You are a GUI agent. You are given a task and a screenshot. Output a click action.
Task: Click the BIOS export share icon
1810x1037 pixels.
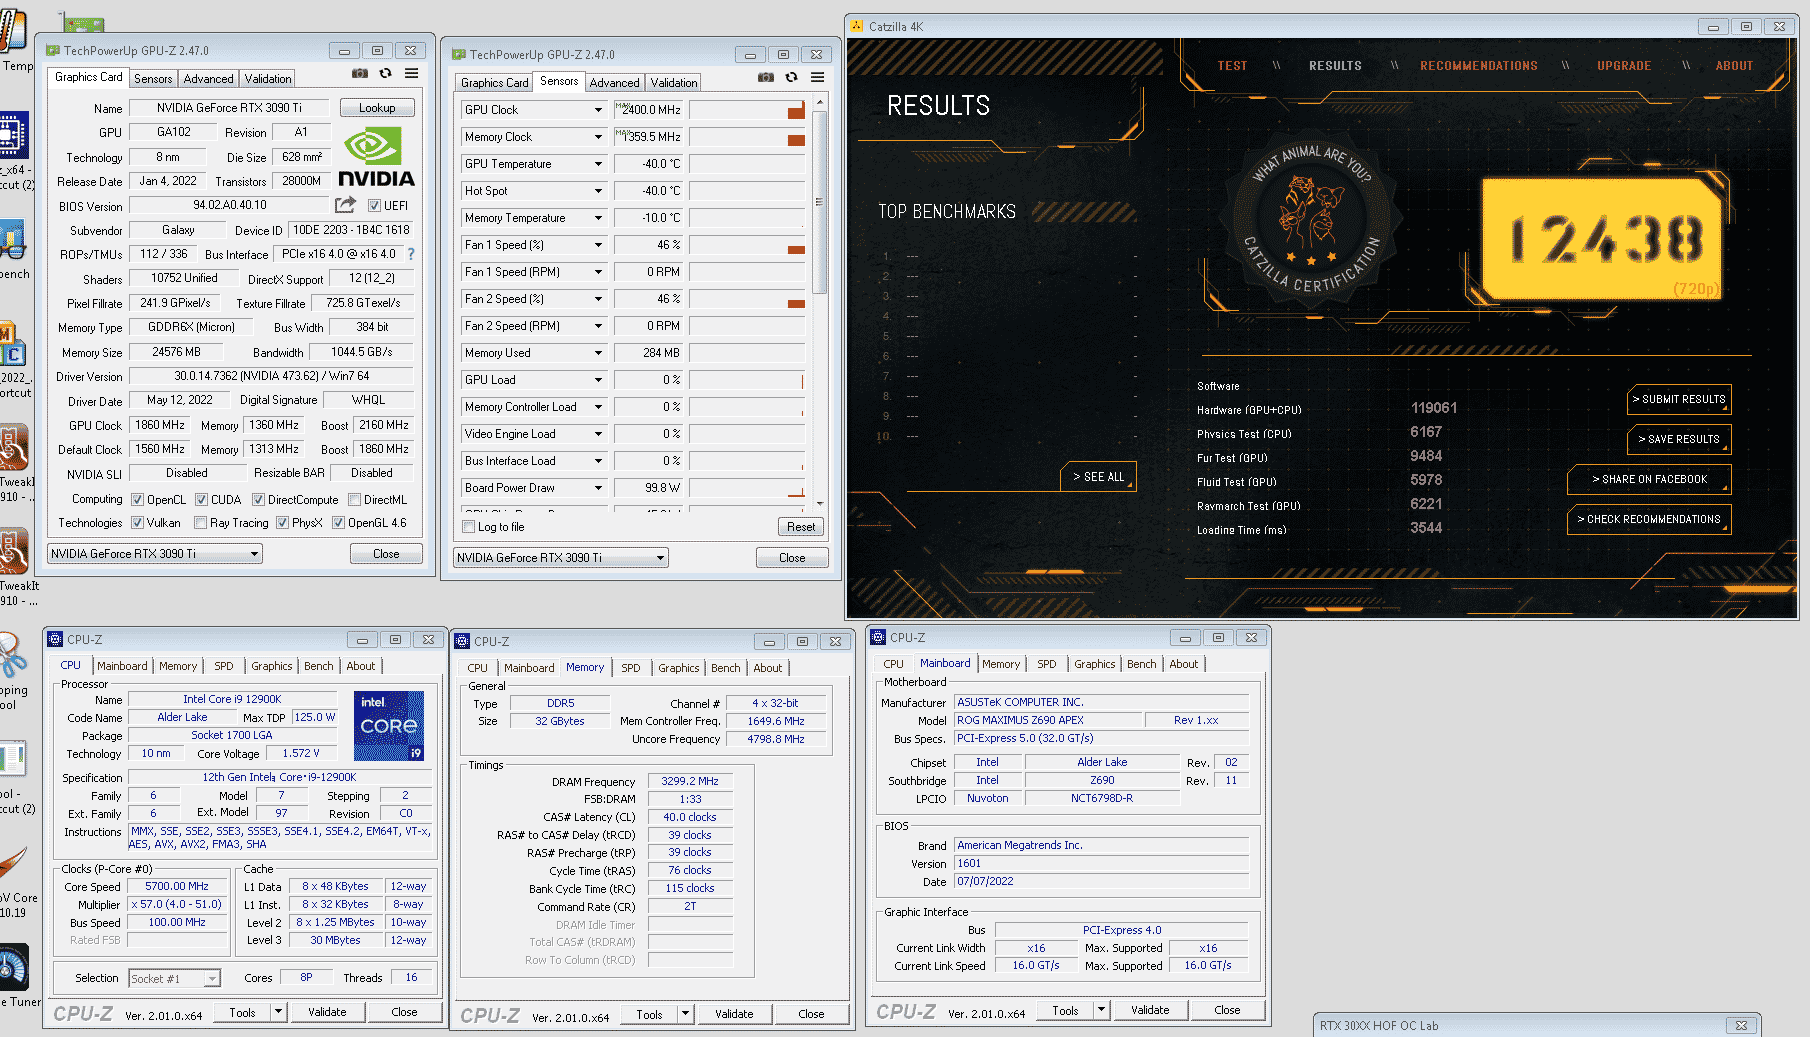click(x=345, y=205)
